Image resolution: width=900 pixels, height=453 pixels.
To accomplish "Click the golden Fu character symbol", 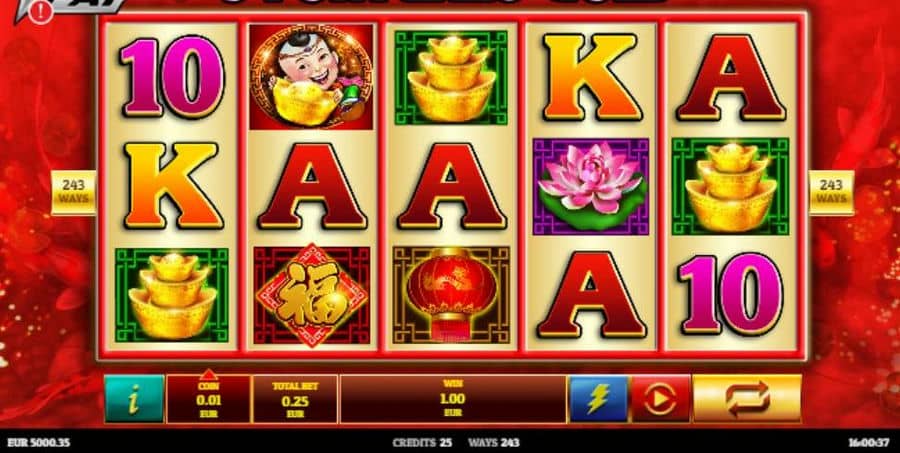I will [312, 295].
